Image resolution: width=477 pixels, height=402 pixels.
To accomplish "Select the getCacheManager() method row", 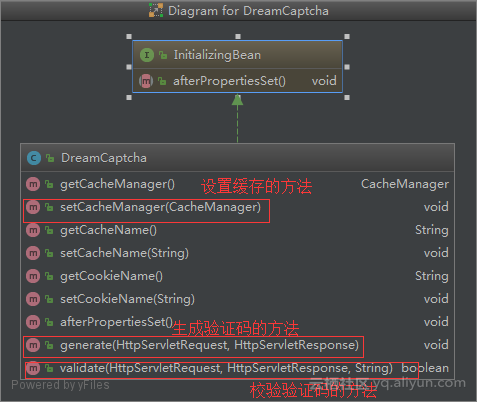I will 237,184.
